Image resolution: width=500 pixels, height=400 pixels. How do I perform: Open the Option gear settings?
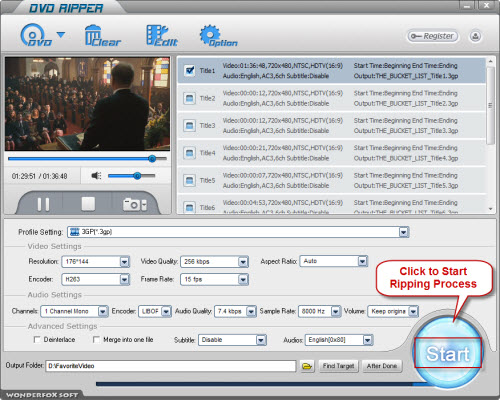[218, 35]
